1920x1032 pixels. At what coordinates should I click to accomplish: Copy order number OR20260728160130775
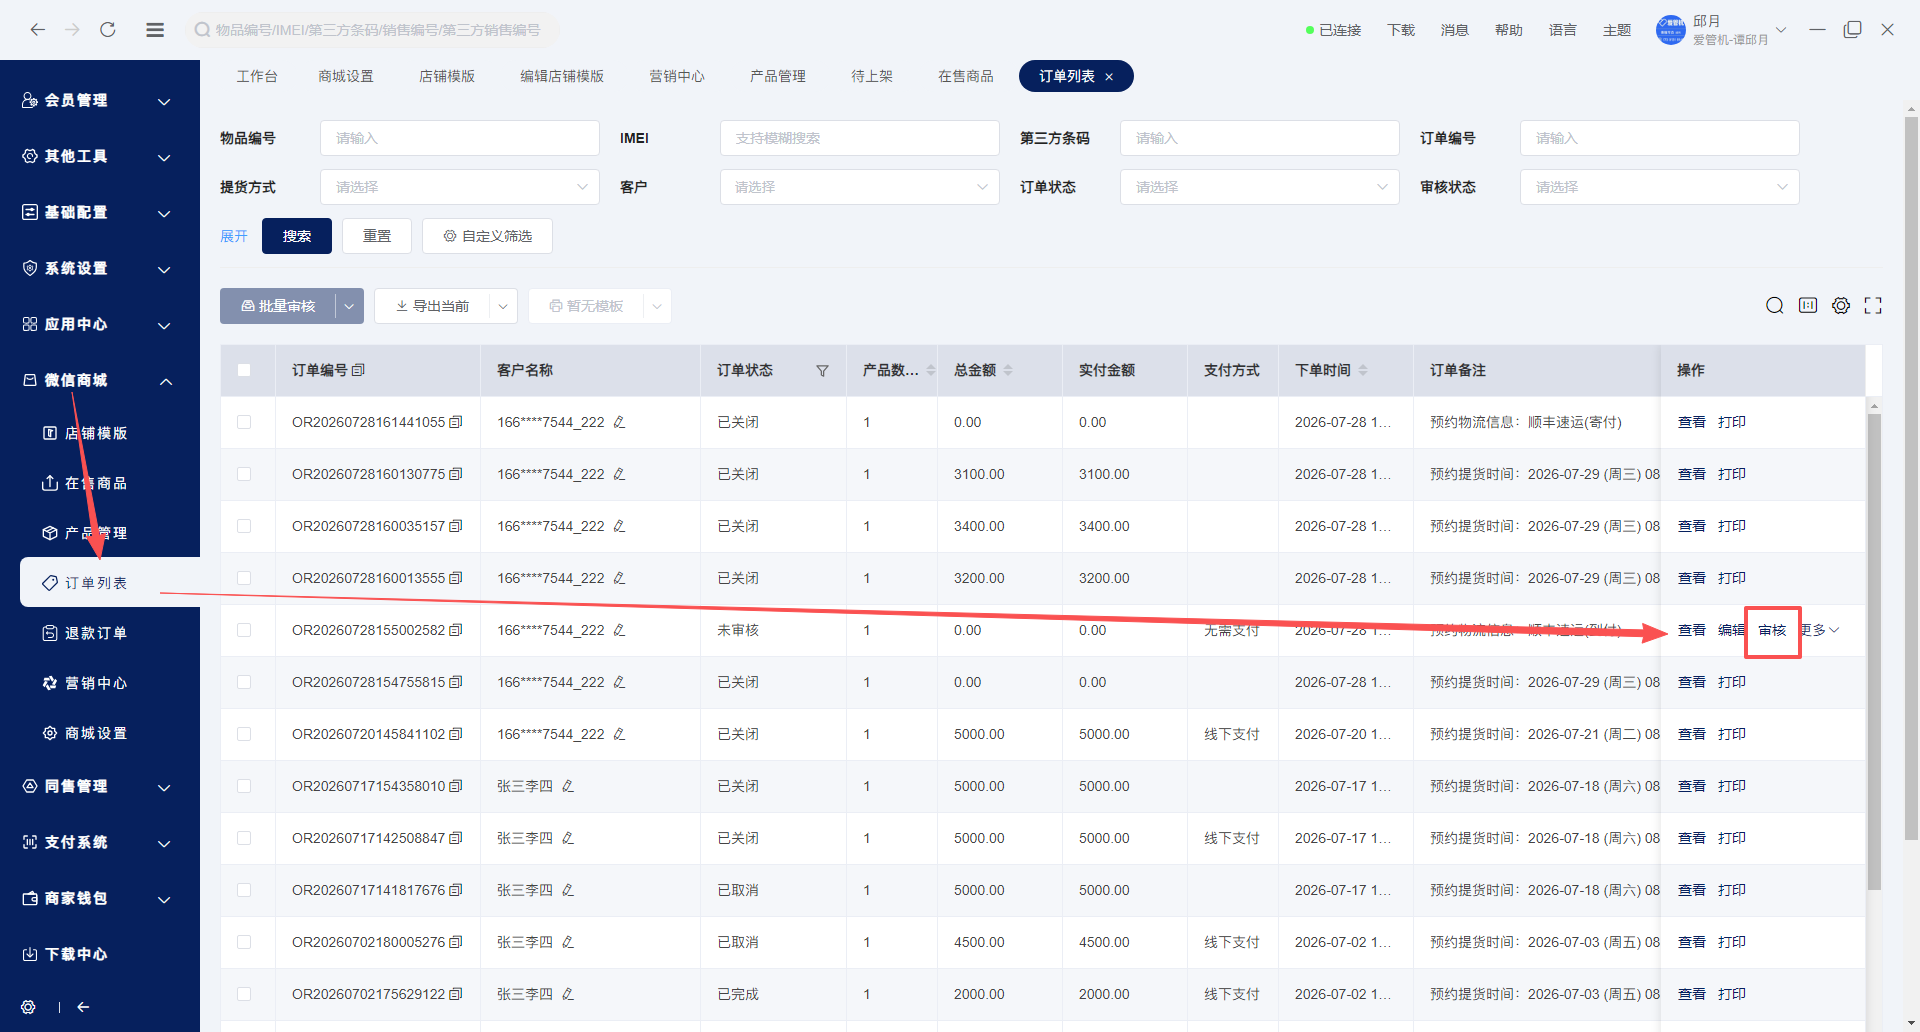[456, 474]
